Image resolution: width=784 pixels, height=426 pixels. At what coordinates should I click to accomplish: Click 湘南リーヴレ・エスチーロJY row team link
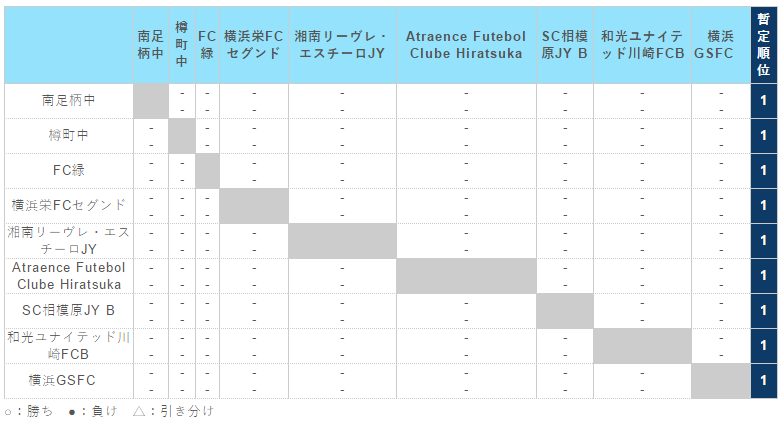pos(69,240)
